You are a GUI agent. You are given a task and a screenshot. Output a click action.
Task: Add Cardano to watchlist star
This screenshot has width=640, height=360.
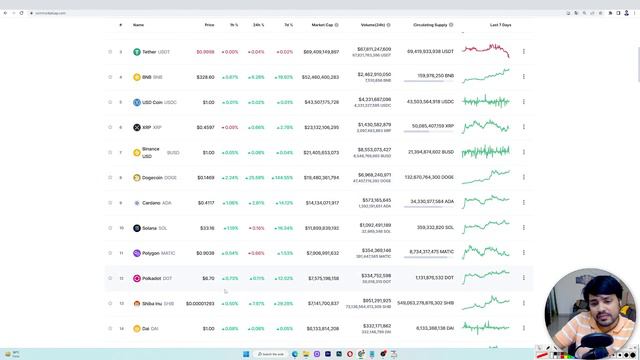[110, 203]
